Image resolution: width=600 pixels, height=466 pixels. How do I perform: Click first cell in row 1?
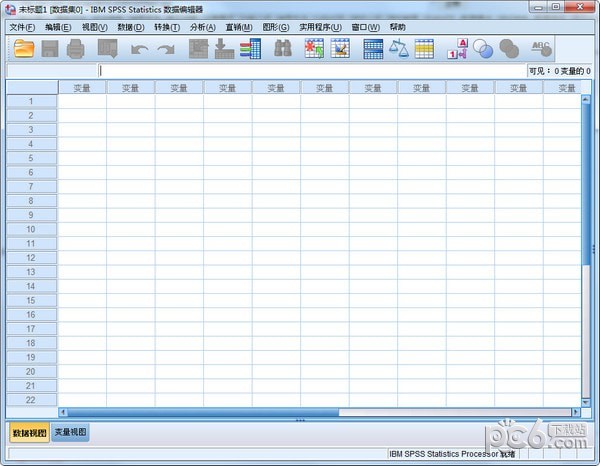pos(82,101)
